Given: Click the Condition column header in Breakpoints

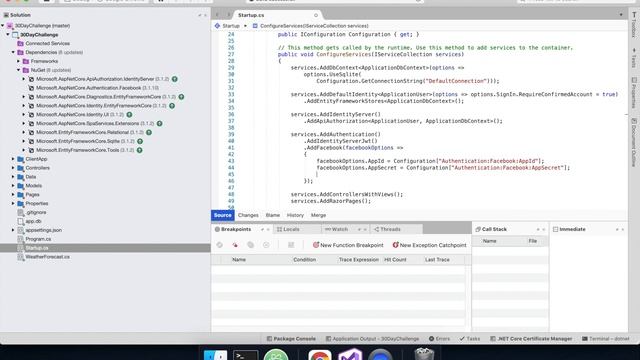Looking at the screenshot, I should [x=304, y=260].
